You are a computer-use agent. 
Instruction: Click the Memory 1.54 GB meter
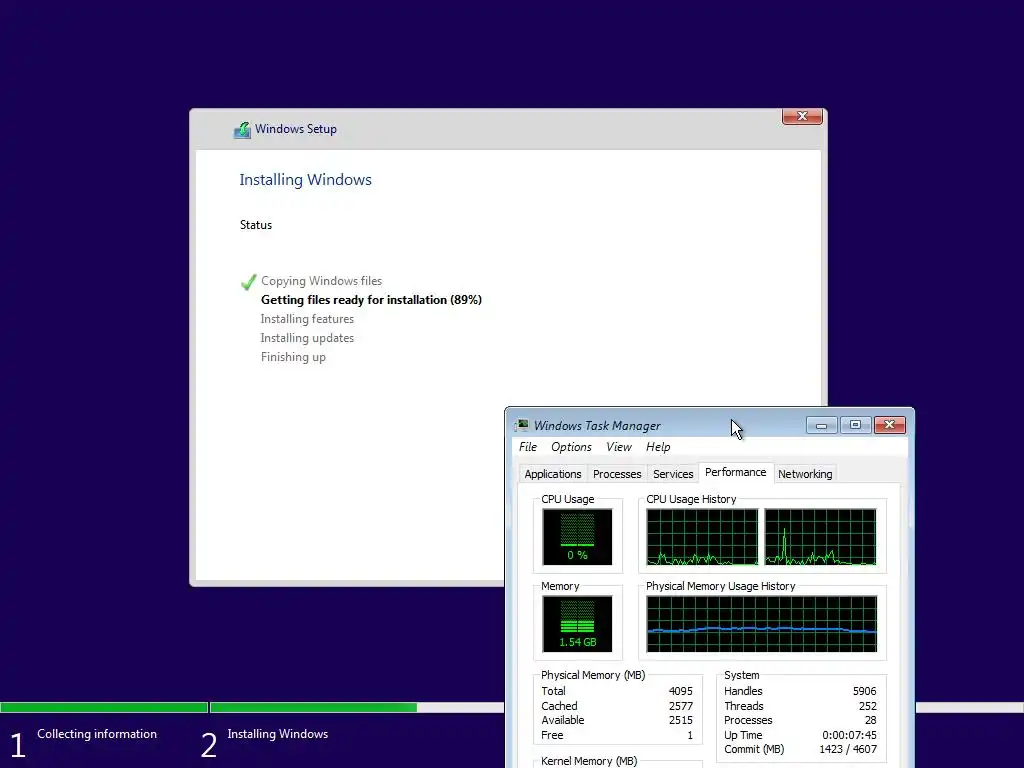pyautogui.click(x=577, y=624)
